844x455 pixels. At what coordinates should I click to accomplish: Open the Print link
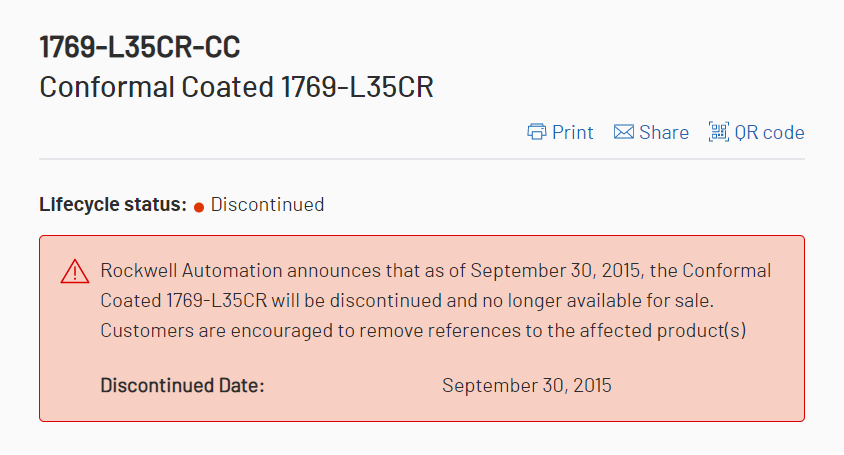[x=573, y=132]
